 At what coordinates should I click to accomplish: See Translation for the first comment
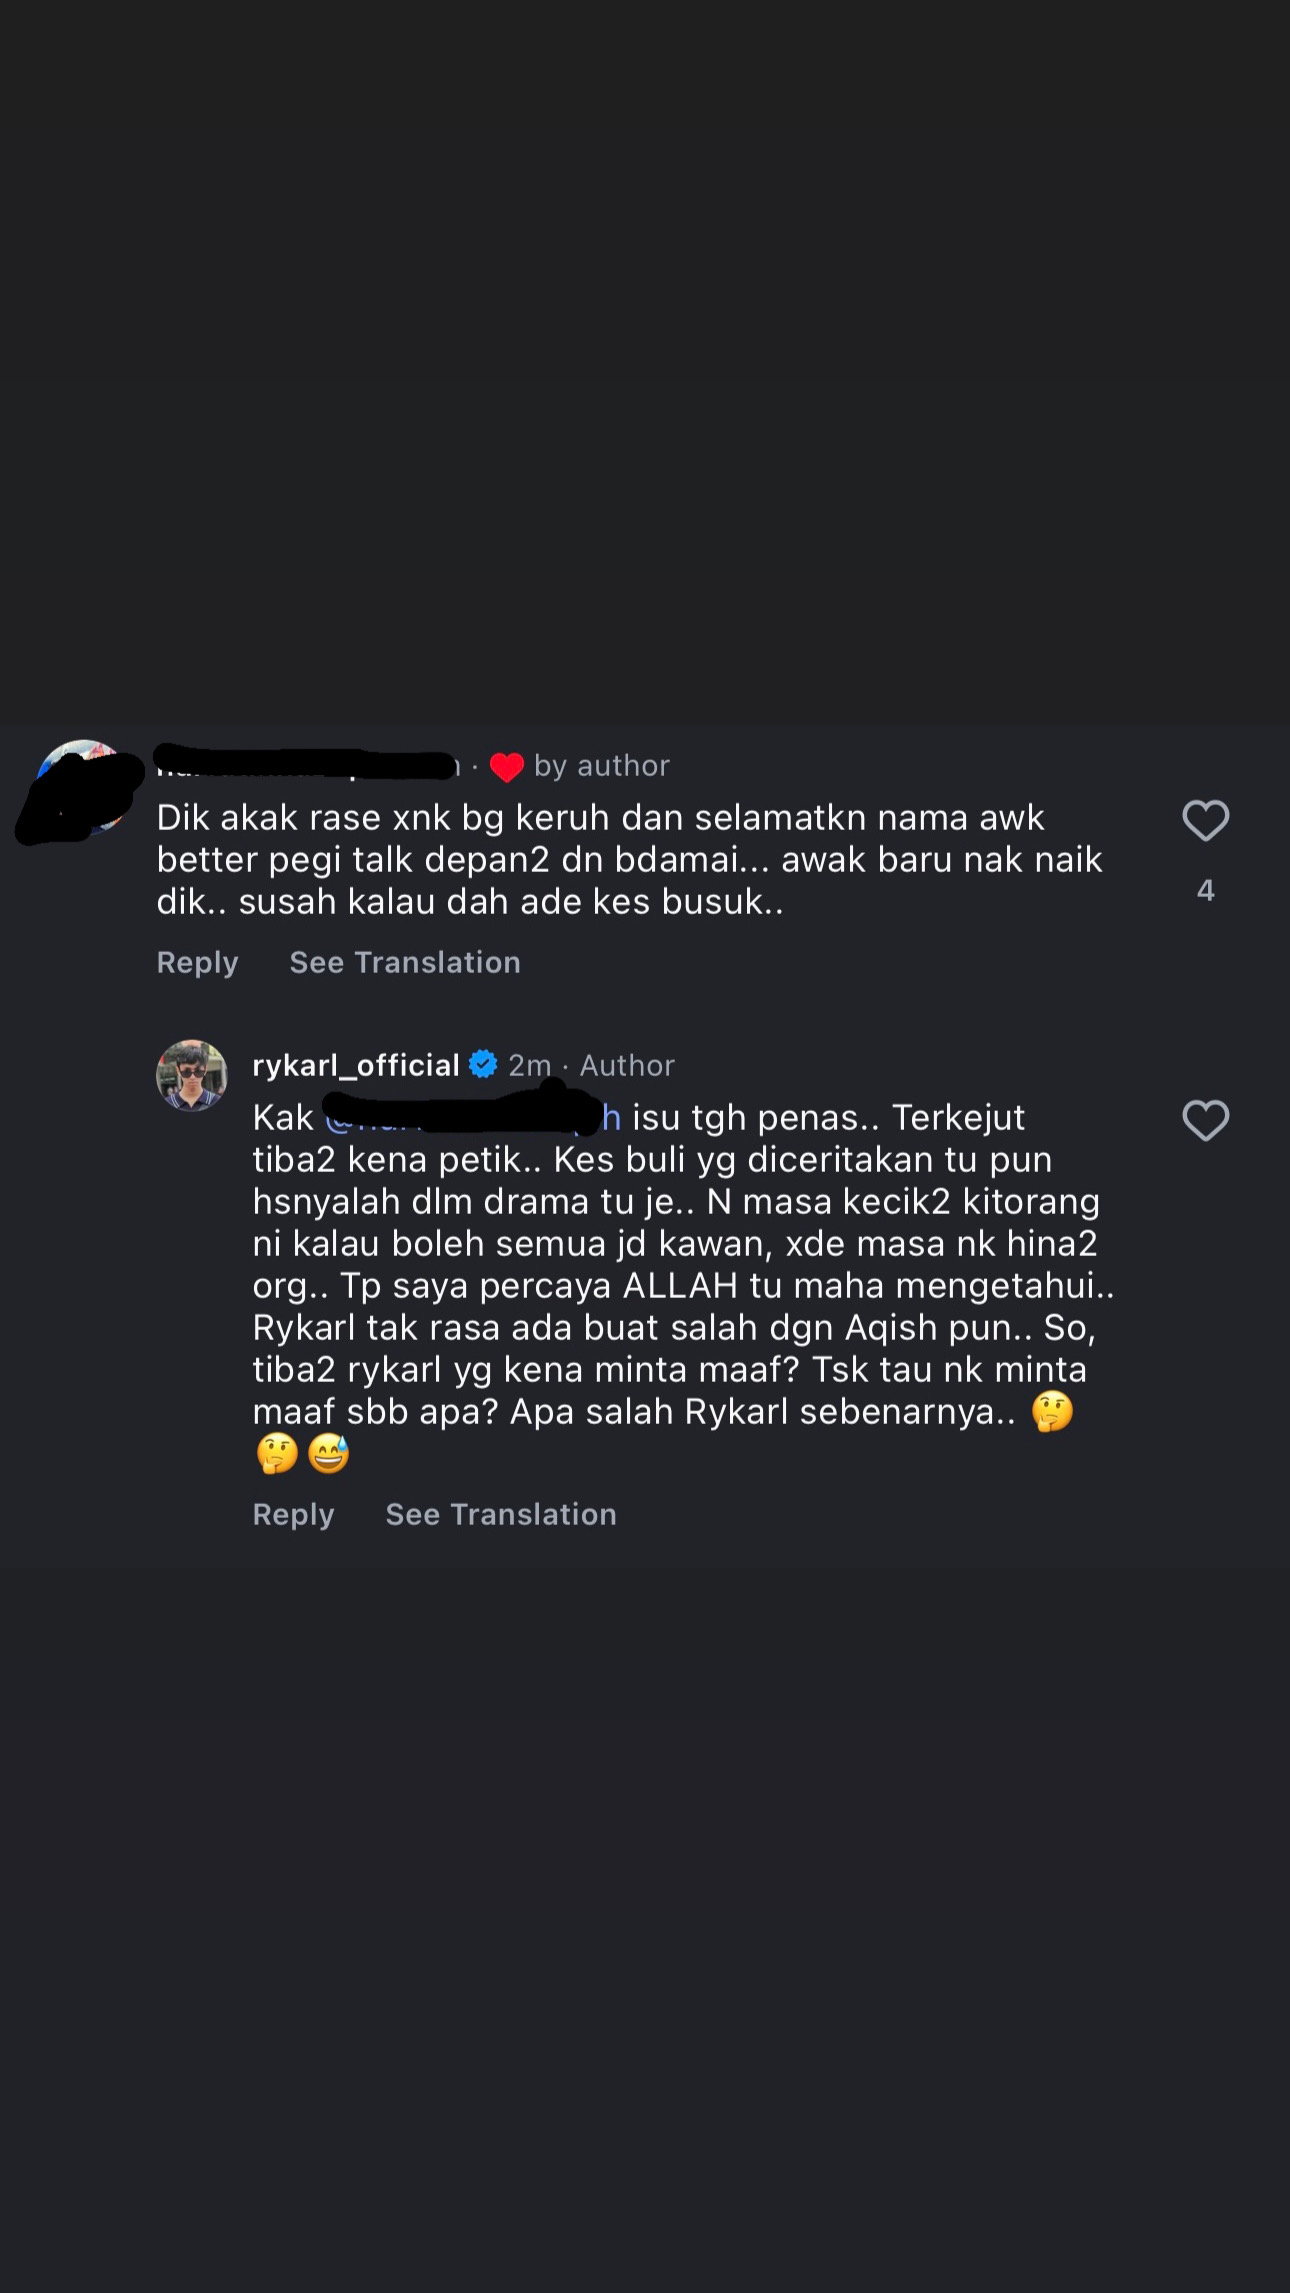(x=405, y=962)
